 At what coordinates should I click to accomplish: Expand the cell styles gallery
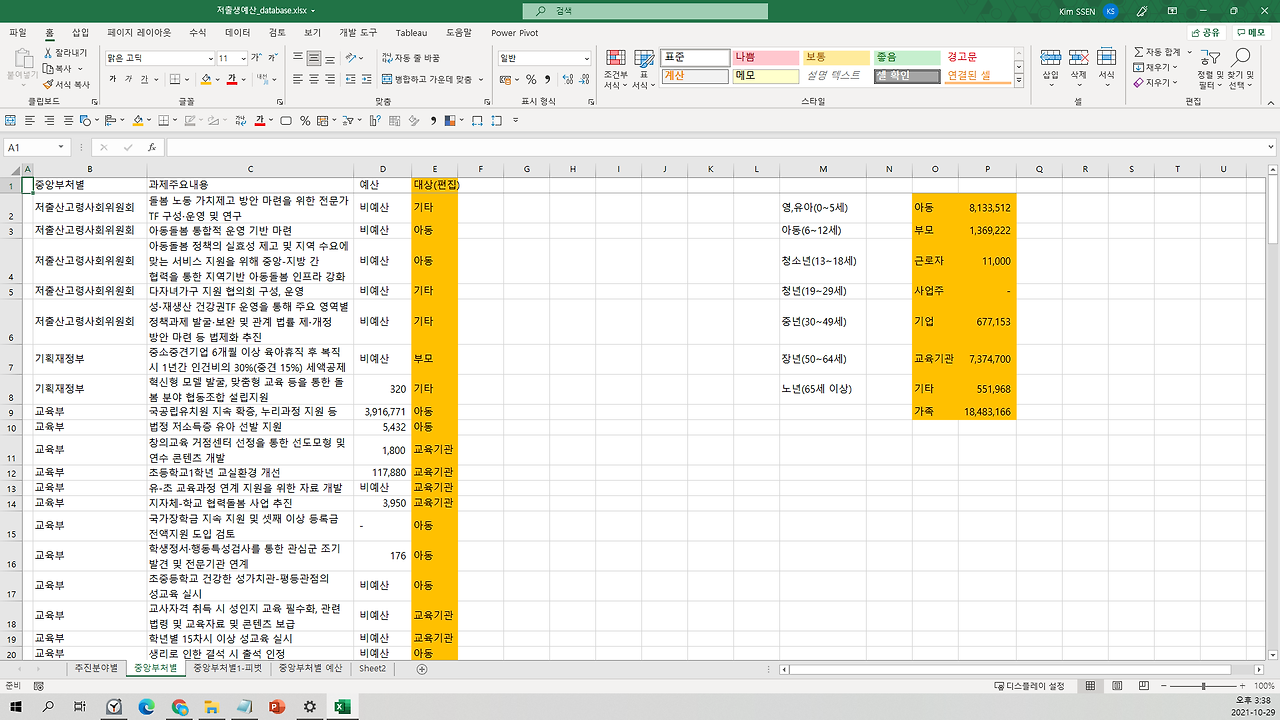1019,80
